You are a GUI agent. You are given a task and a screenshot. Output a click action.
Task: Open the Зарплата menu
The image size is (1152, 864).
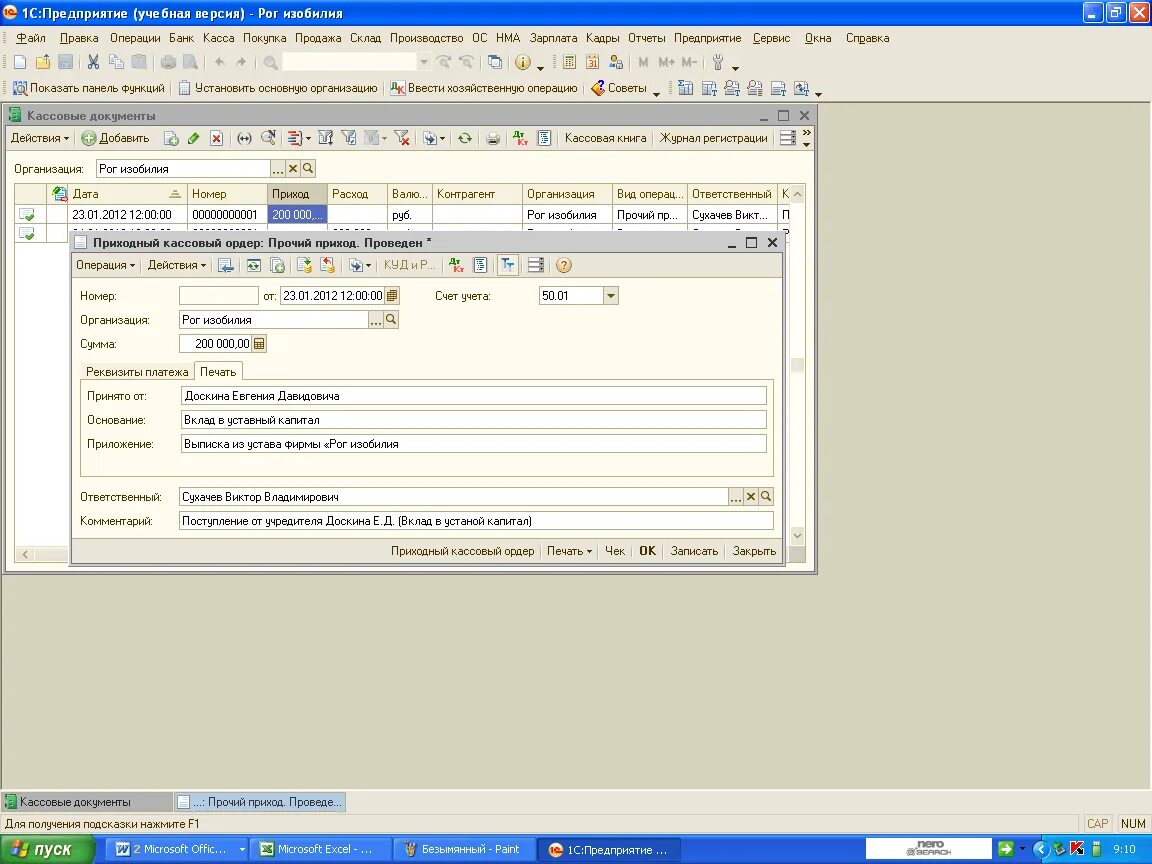coord(553,38)
